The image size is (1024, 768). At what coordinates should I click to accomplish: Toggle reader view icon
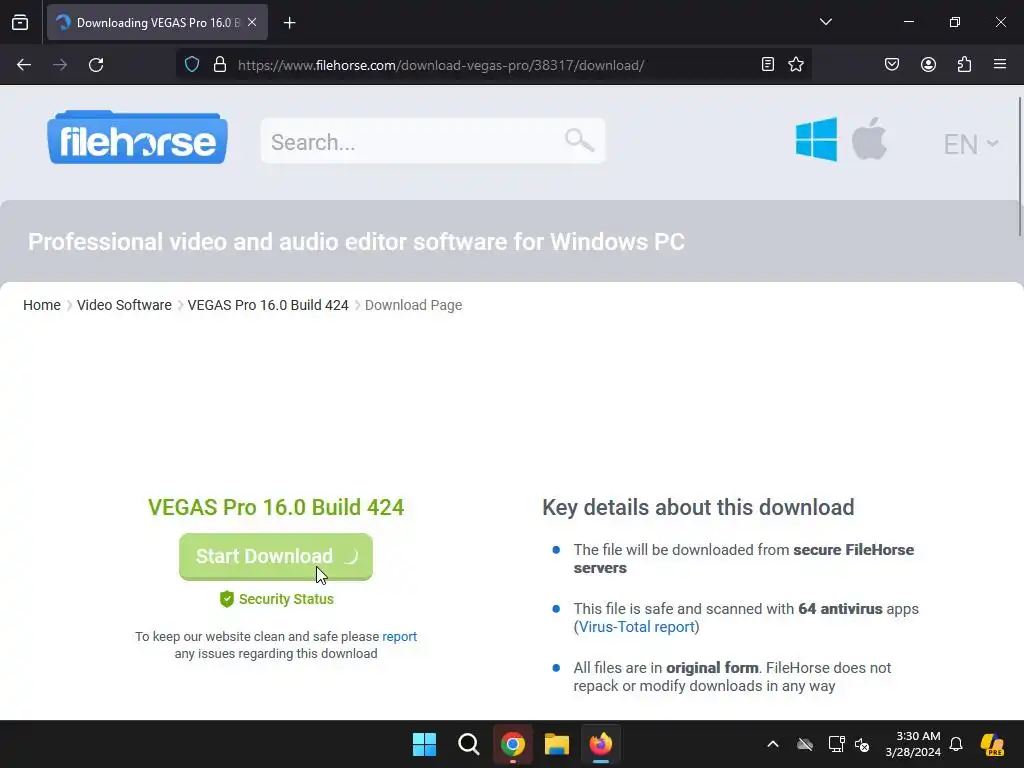(768, 64)
